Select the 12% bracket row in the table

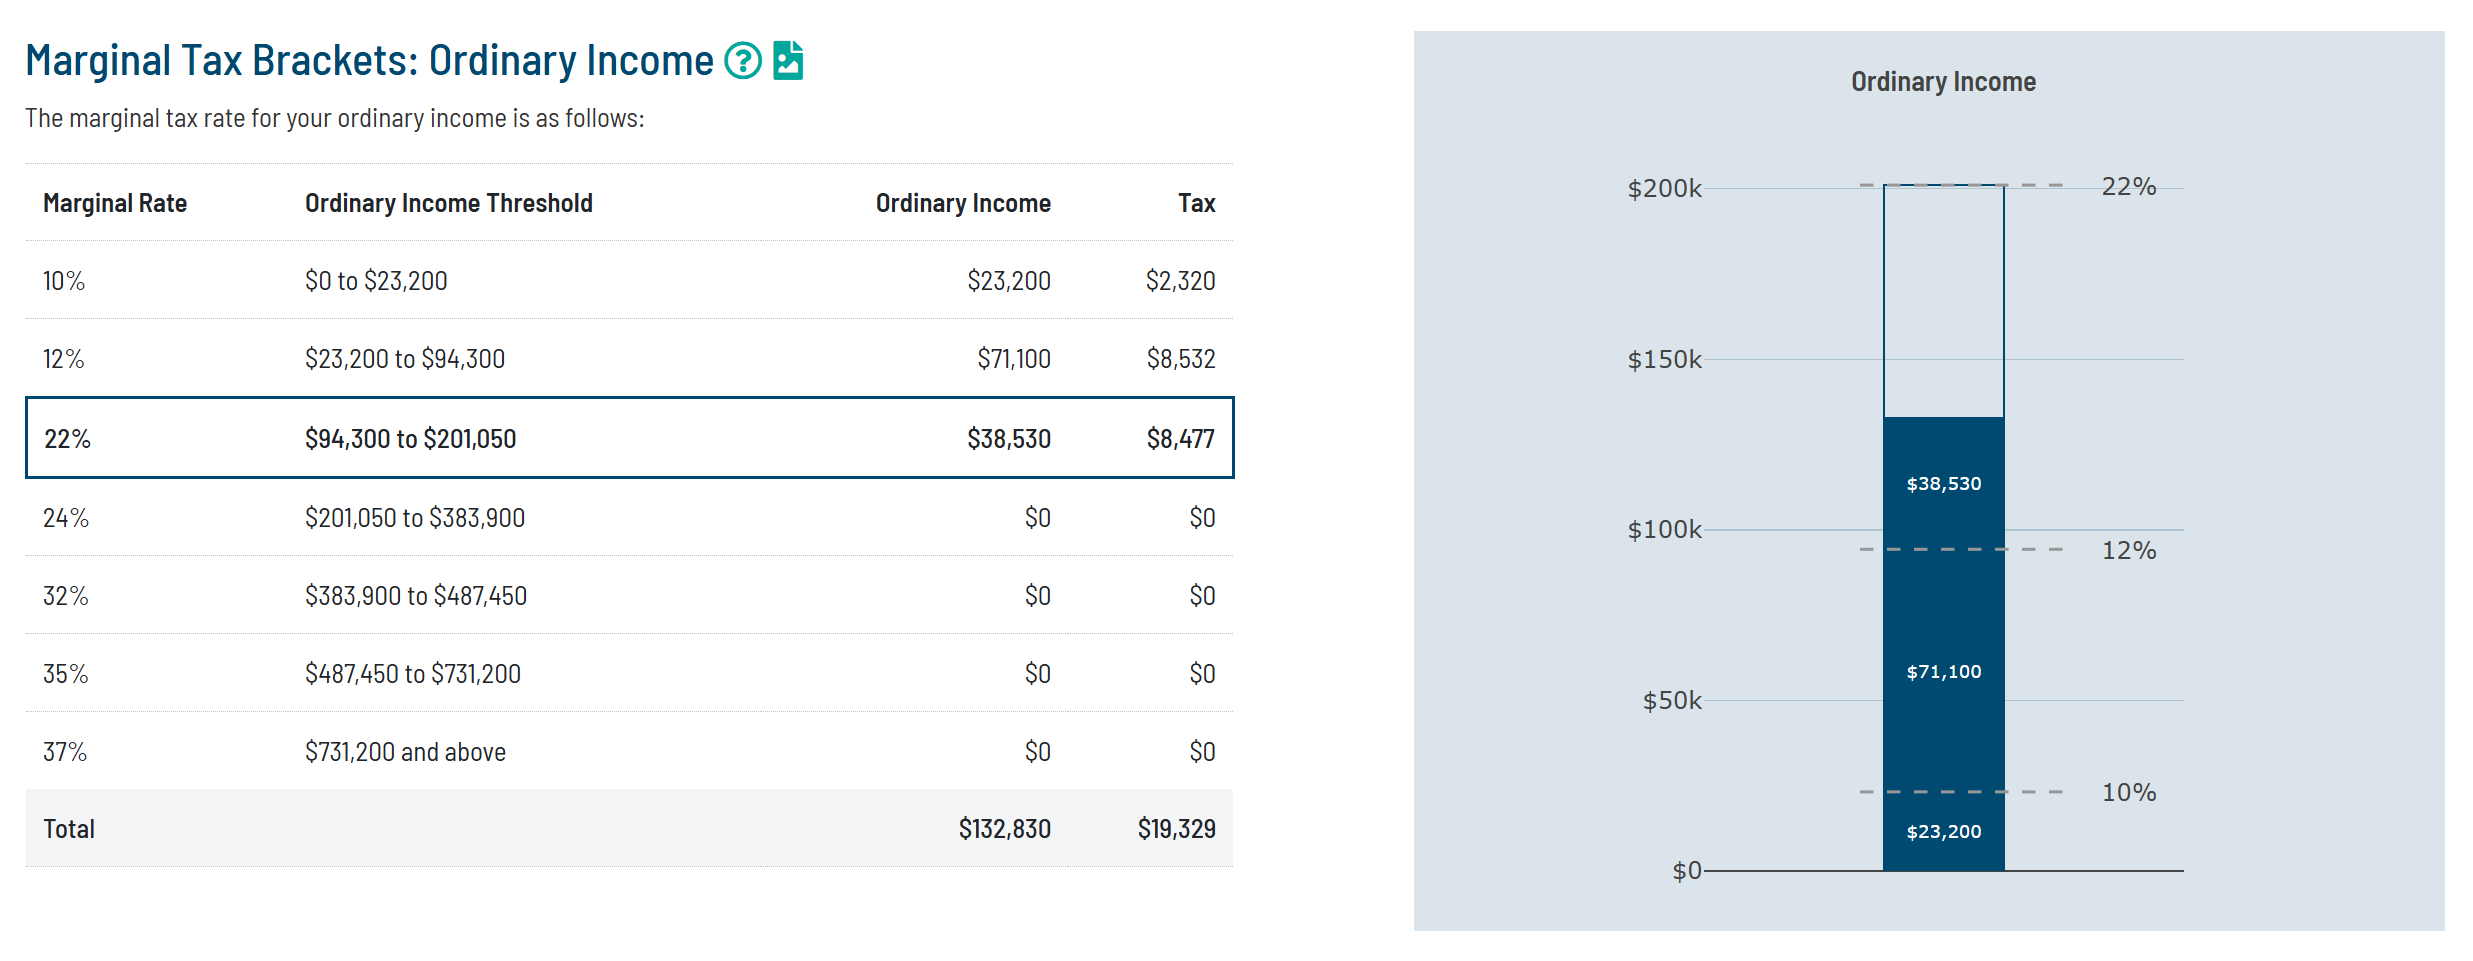click(628, 358)
